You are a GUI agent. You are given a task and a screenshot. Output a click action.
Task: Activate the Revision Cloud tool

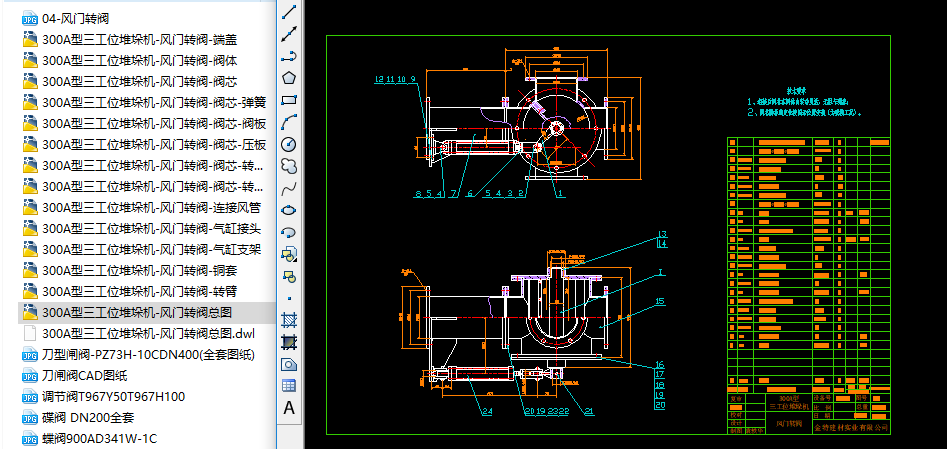point(289,166)
